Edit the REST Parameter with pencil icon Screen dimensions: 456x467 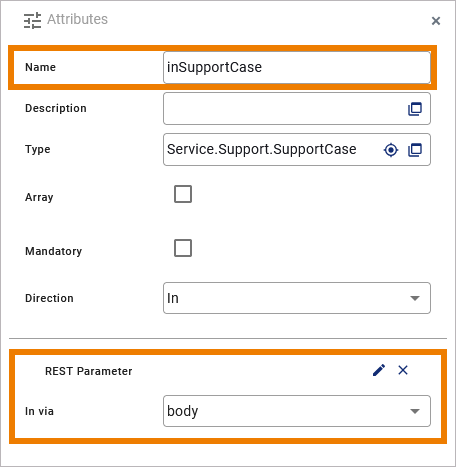(x=379, y=370)
